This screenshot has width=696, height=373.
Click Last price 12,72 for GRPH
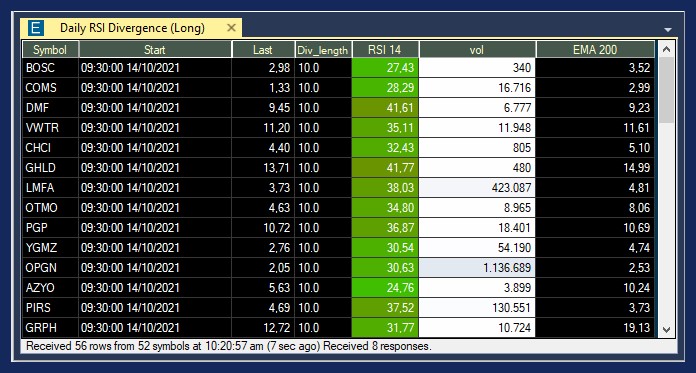263,327
